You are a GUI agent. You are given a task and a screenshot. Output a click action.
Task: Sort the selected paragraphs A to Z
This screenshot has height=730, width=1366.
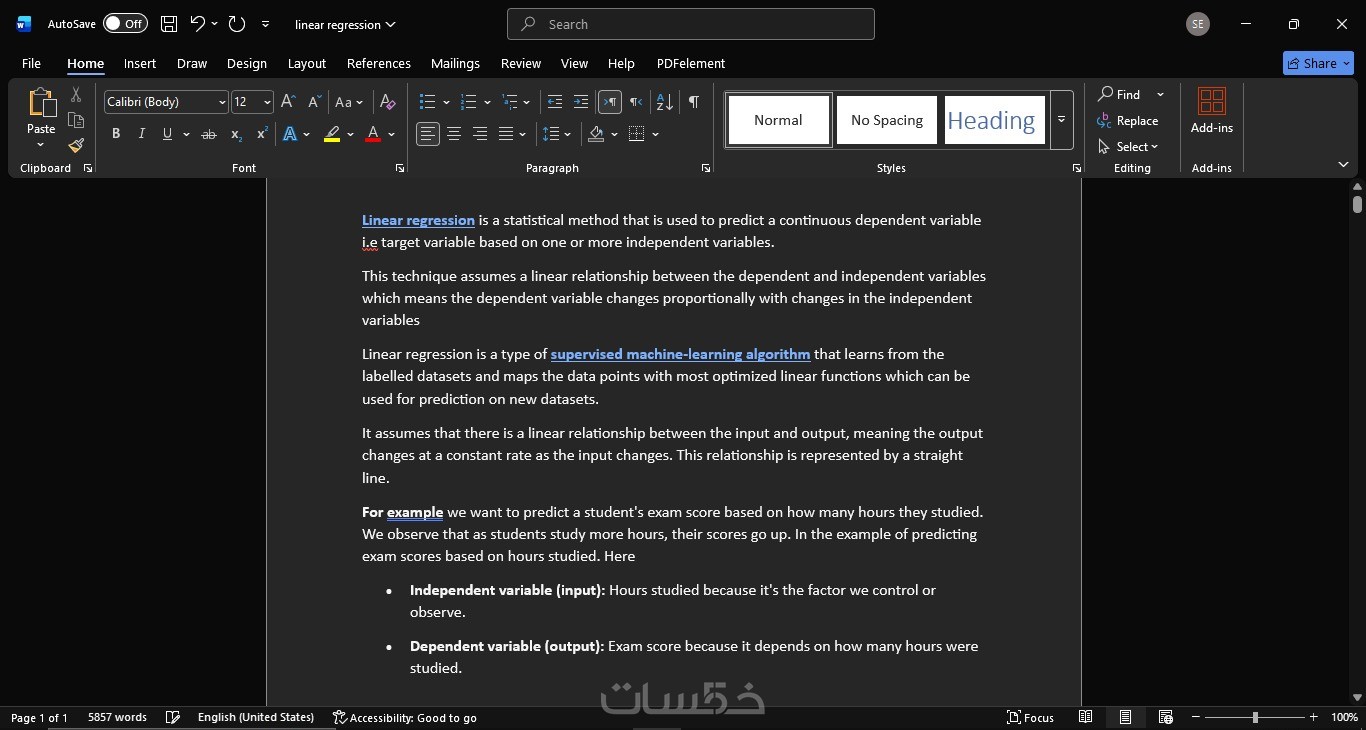664,102
